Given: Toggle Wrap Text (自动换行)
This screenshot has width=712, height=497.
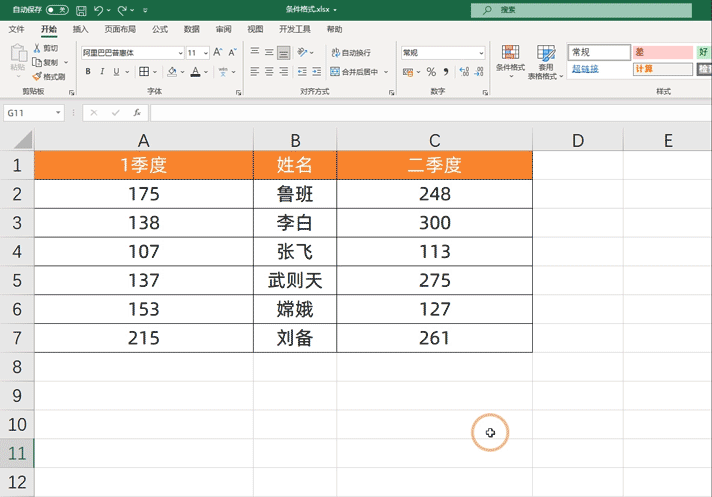Looking at the screenshot, I should point(349,53).
